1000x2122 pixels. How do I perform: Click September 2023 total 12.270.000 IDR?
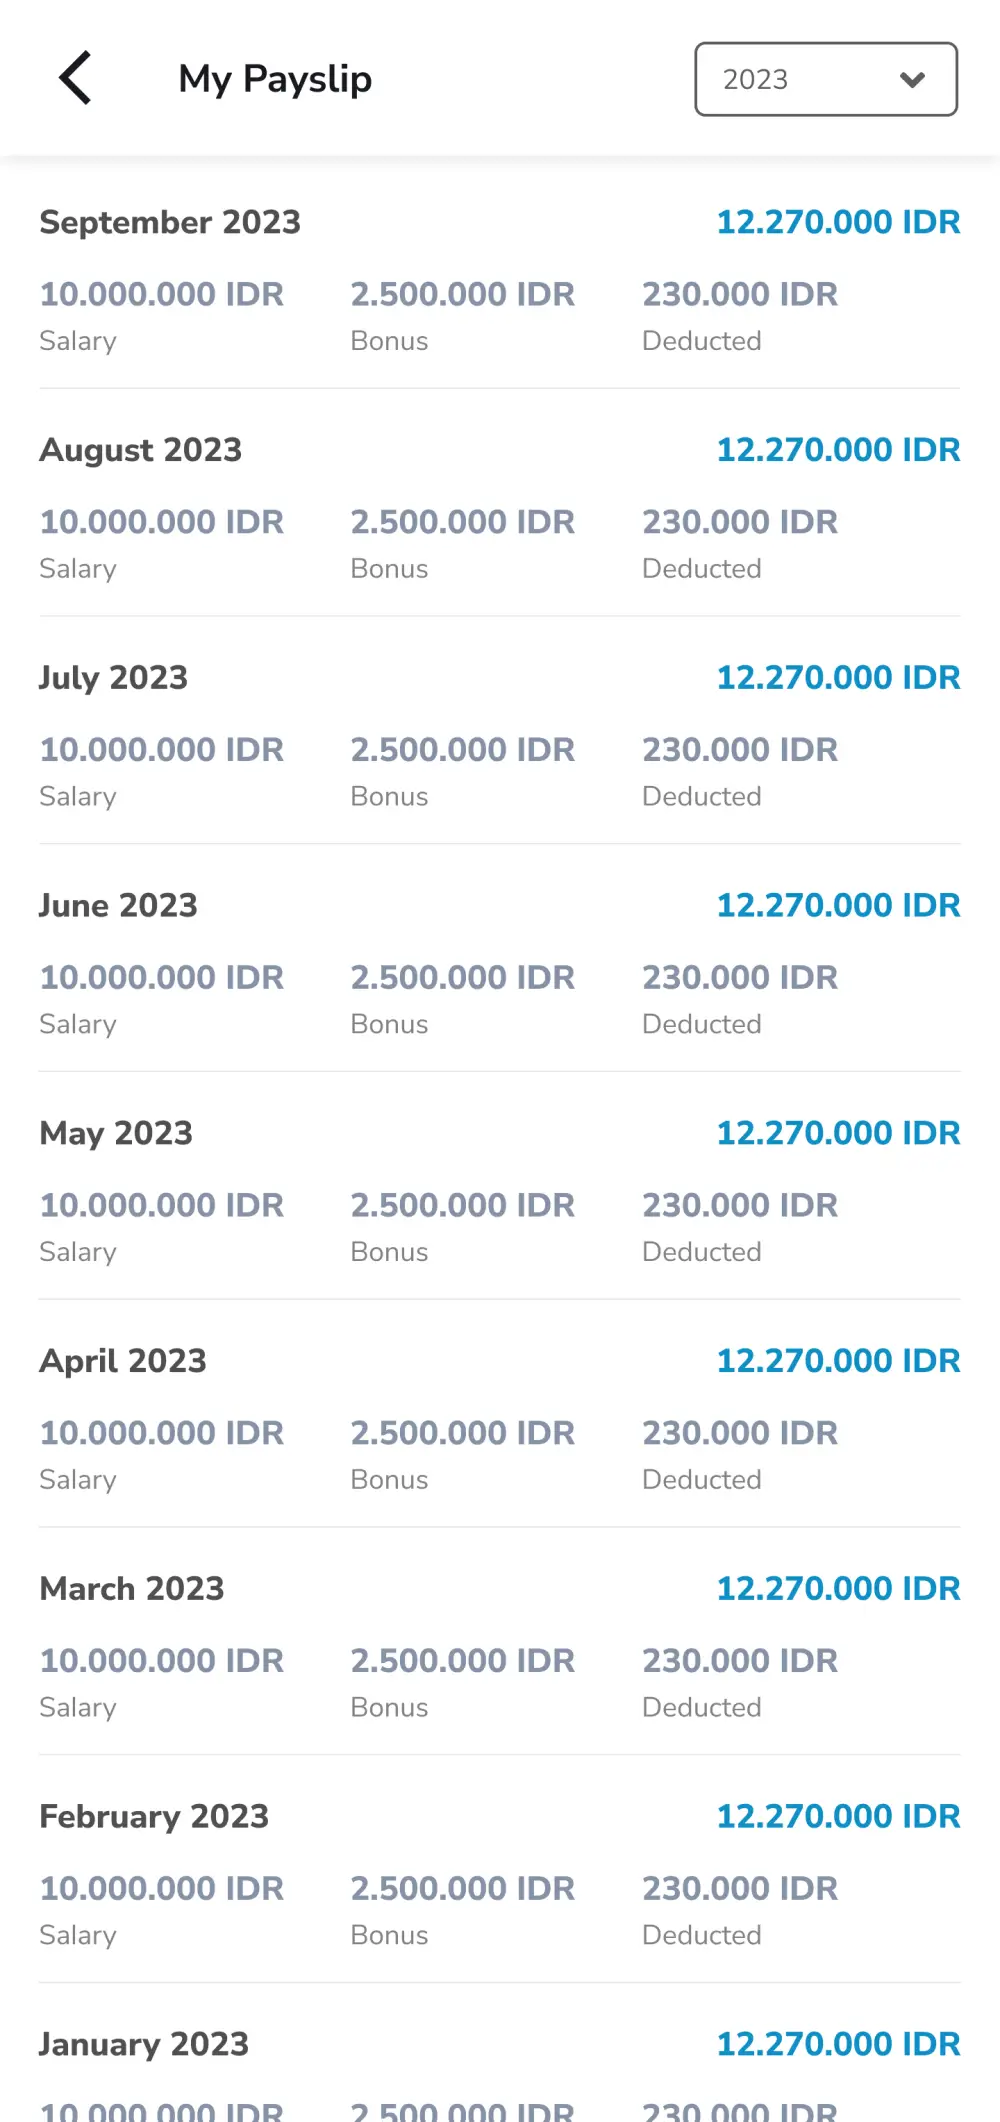pos(838,222)
